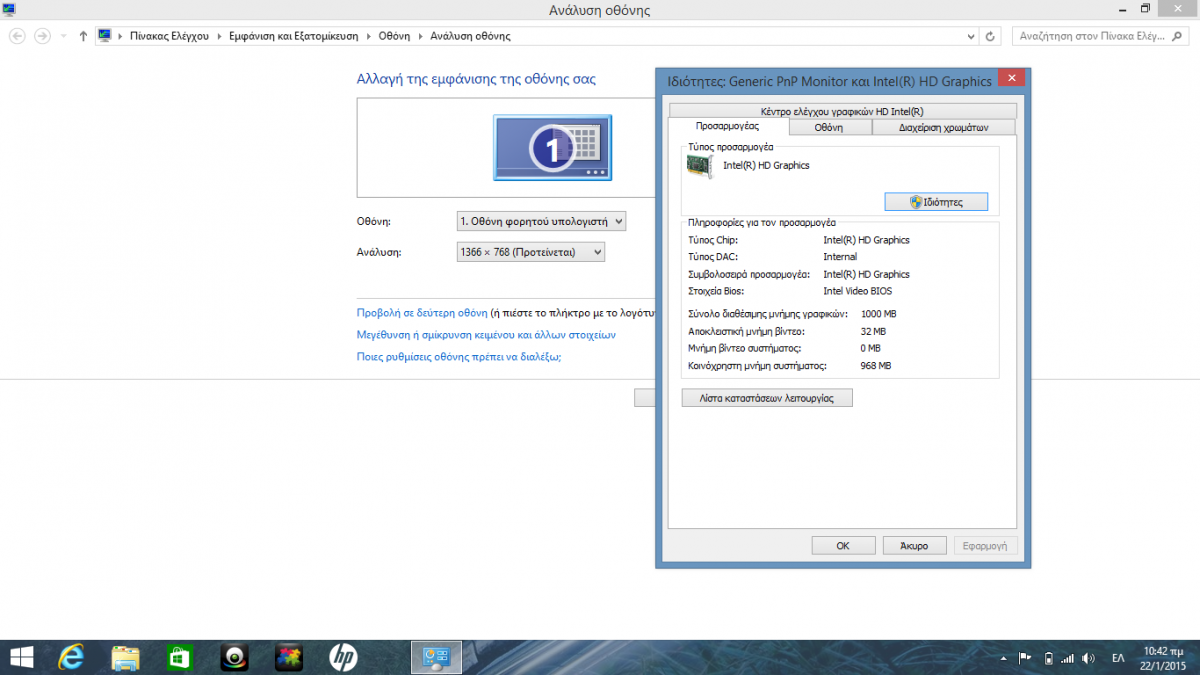The image size is (1200, 675).
Task: Refresh the Control Panel page
Action: (990, 36)
